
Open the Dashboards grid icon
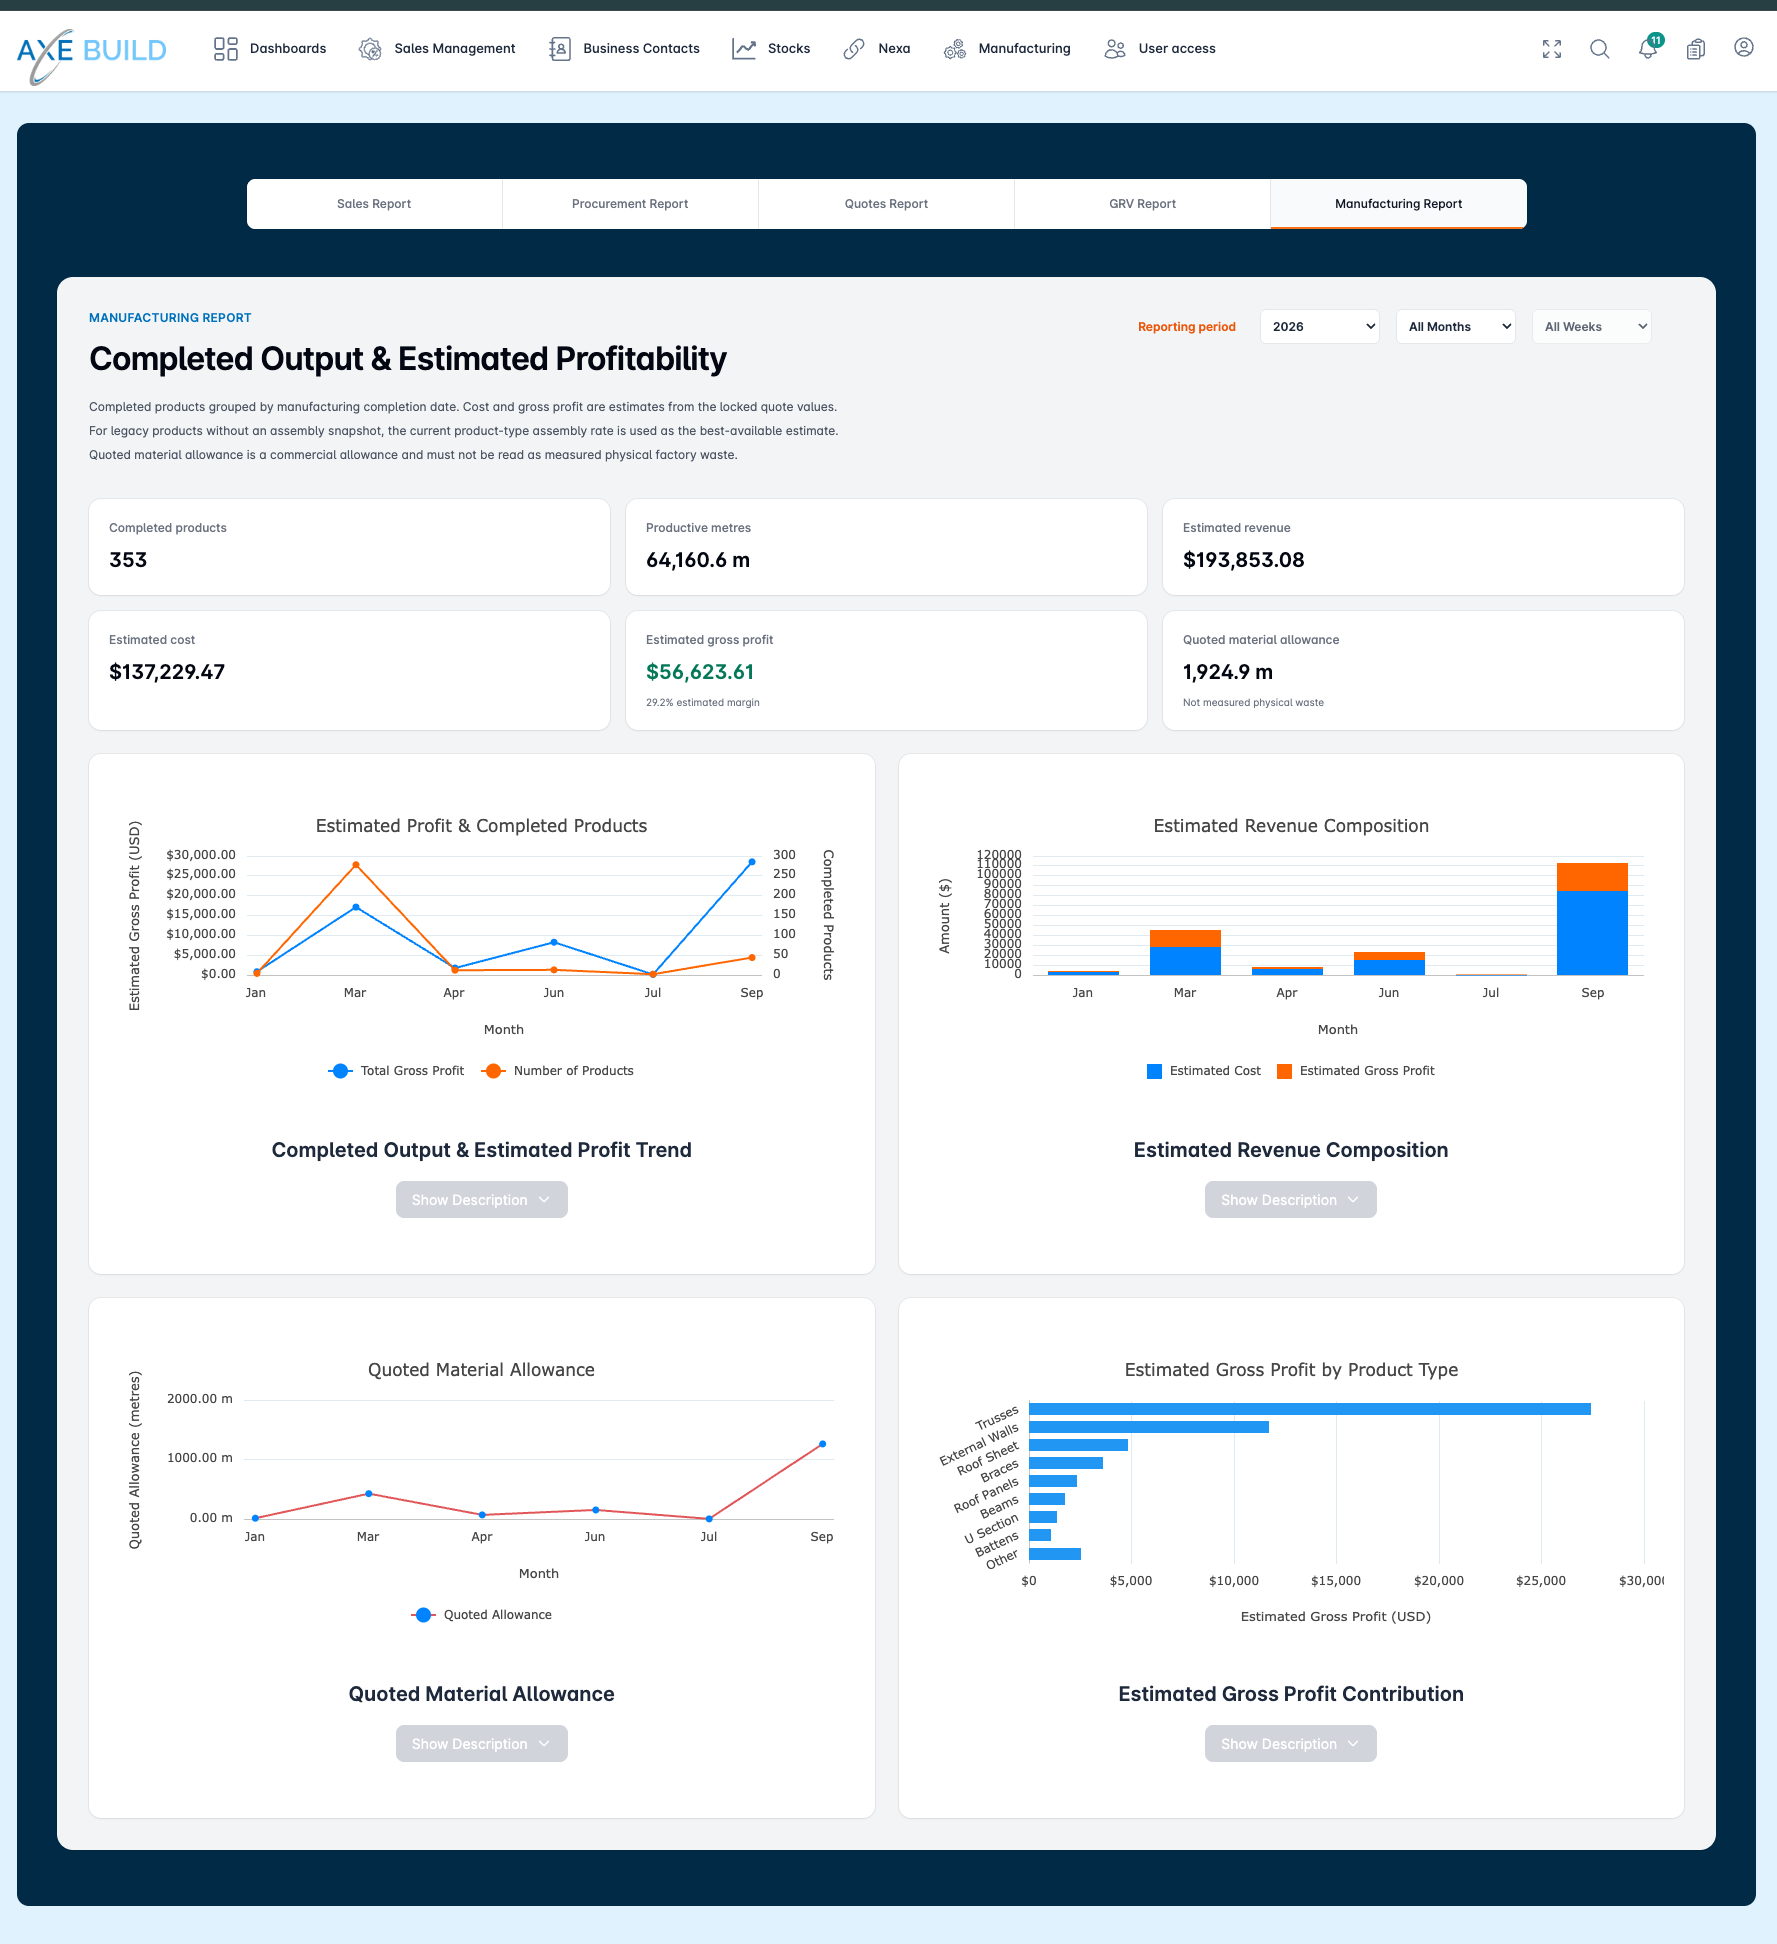226,49
